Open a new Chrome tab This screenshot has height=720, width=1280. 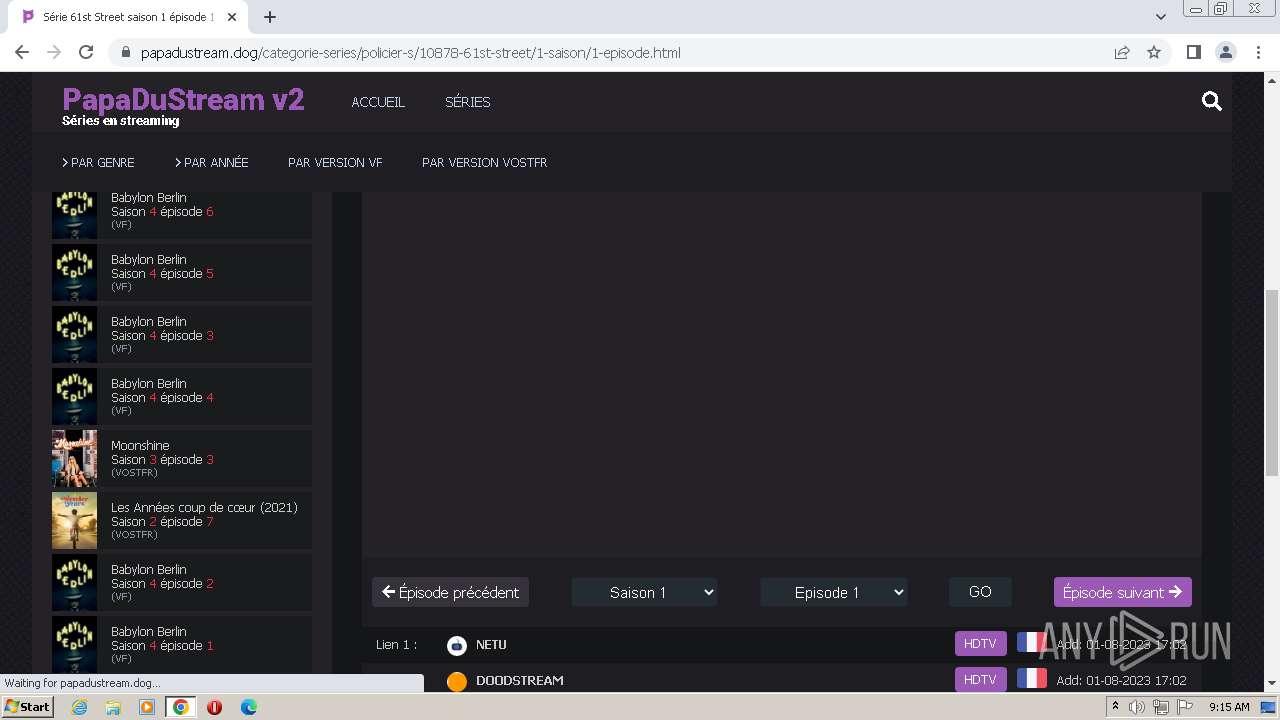click(269, 17)
